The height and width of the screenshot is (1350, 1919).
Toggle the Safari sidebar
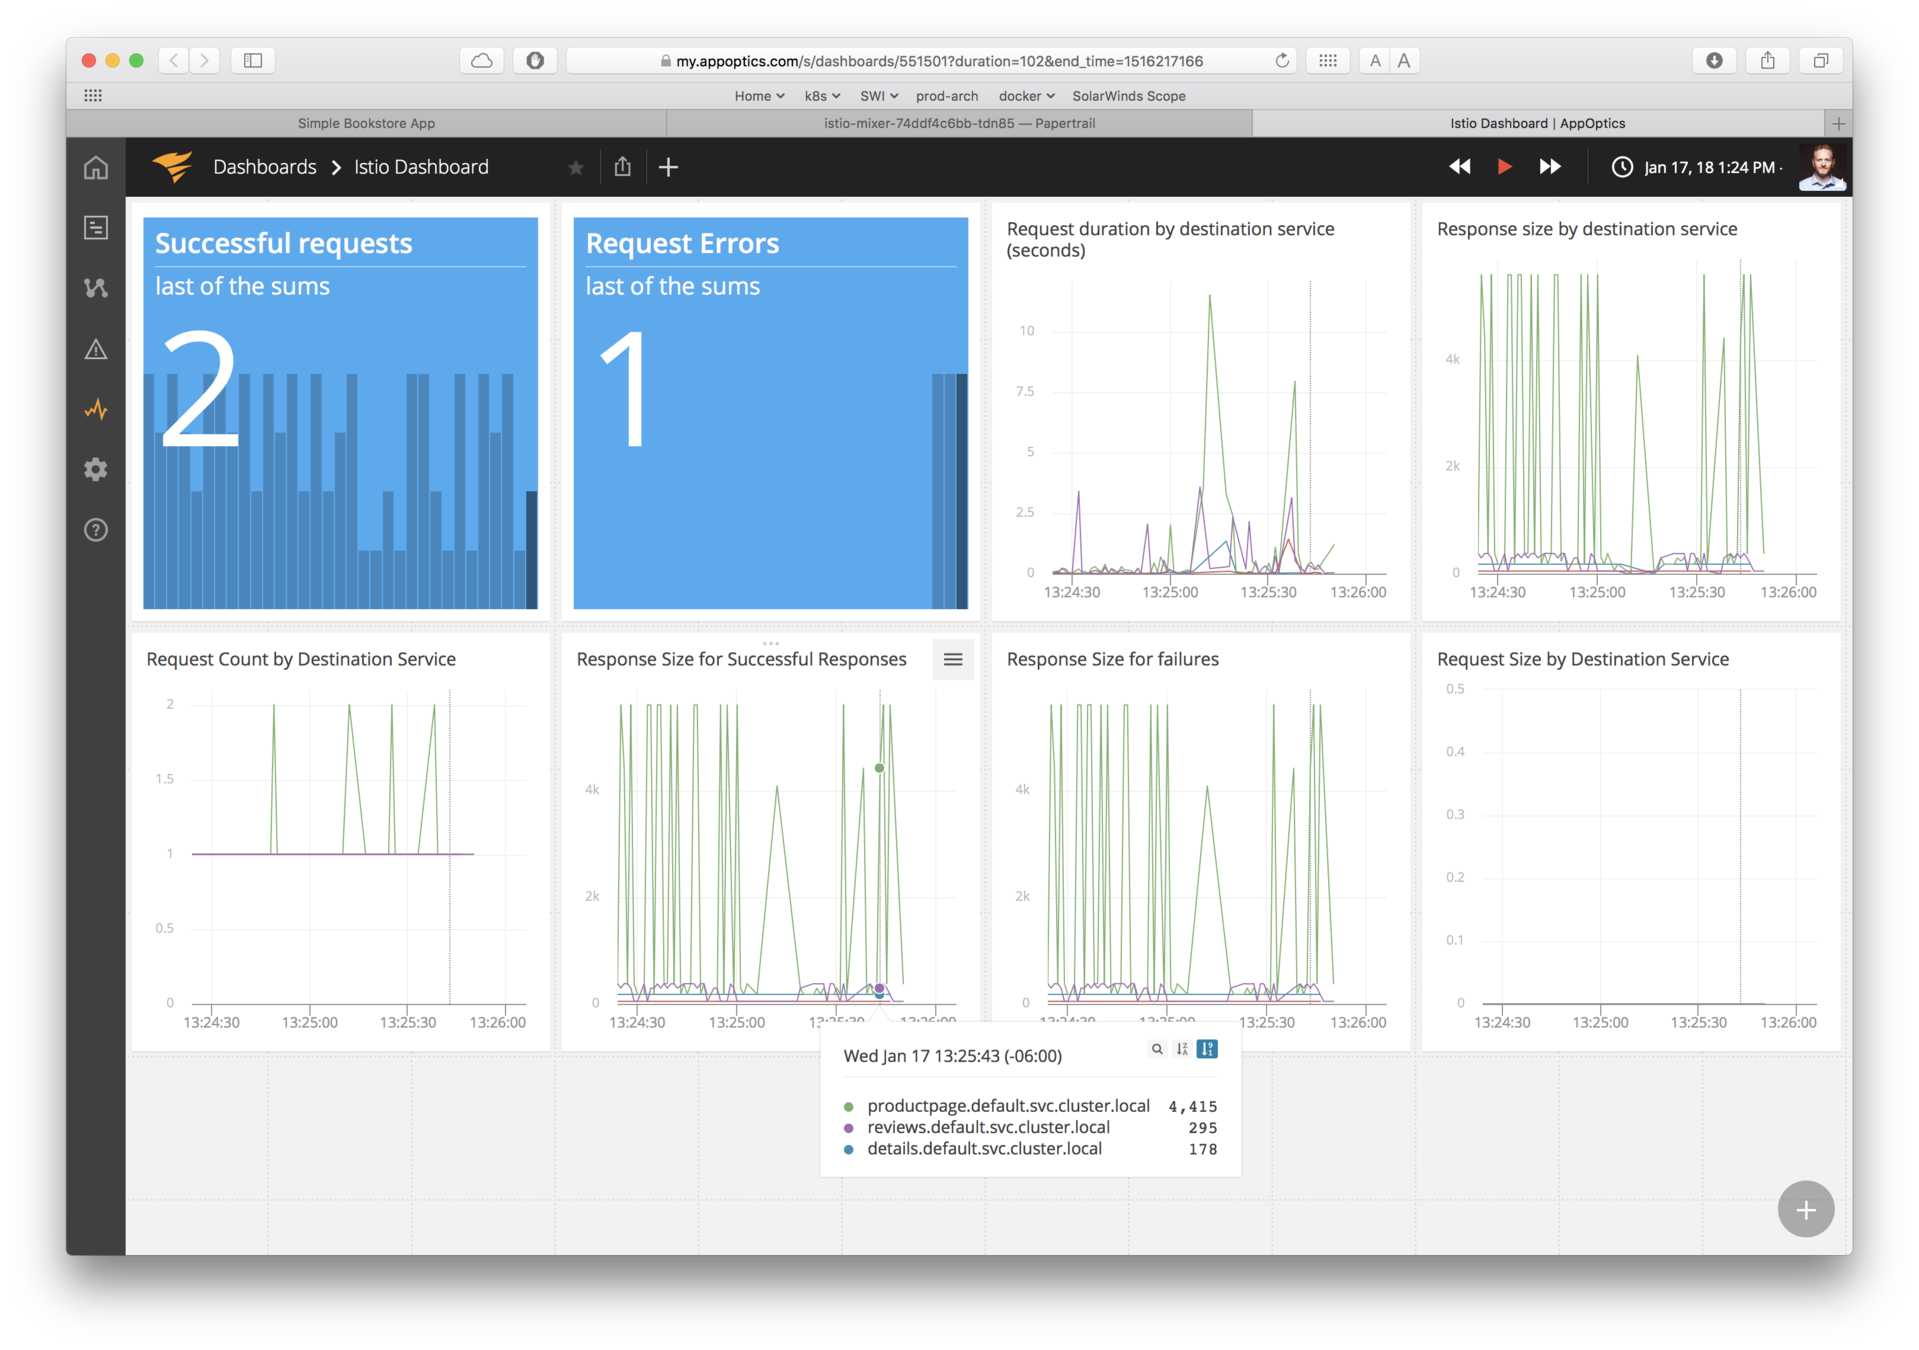253,61
